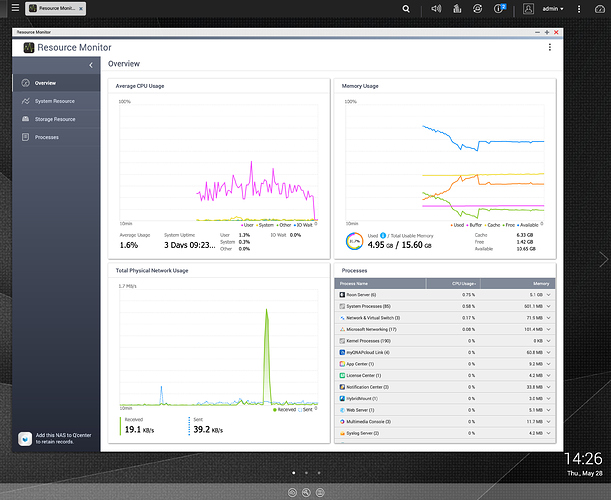
Task: Expand Network & Virtual Switch row
Action: click(548, 318)
